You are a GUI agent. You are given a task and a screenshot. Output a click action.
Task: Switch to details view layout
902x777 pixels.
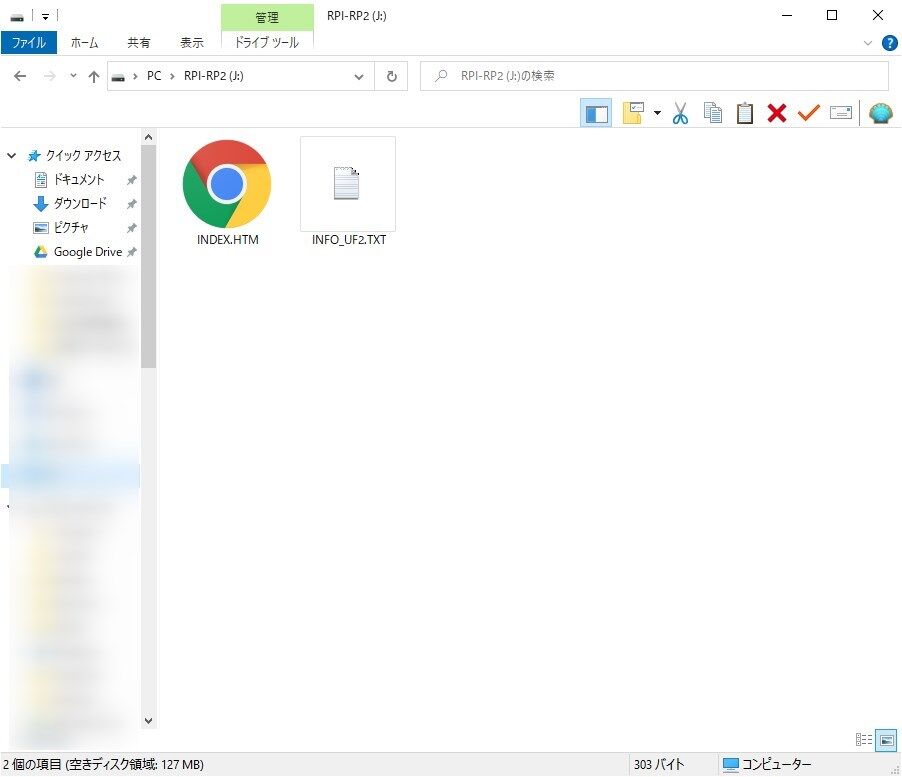click(863, 740)
